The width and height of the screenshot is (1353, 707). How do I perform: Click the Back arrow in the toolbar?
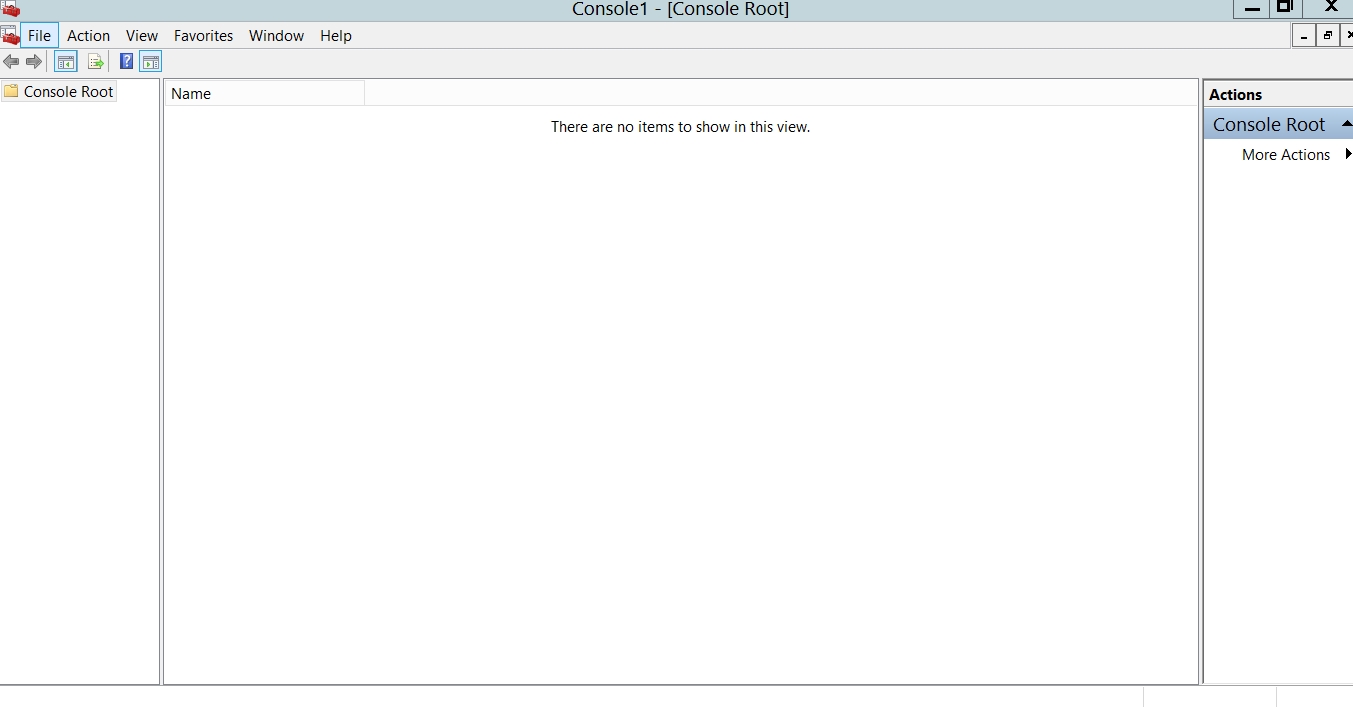click(11, 62)
